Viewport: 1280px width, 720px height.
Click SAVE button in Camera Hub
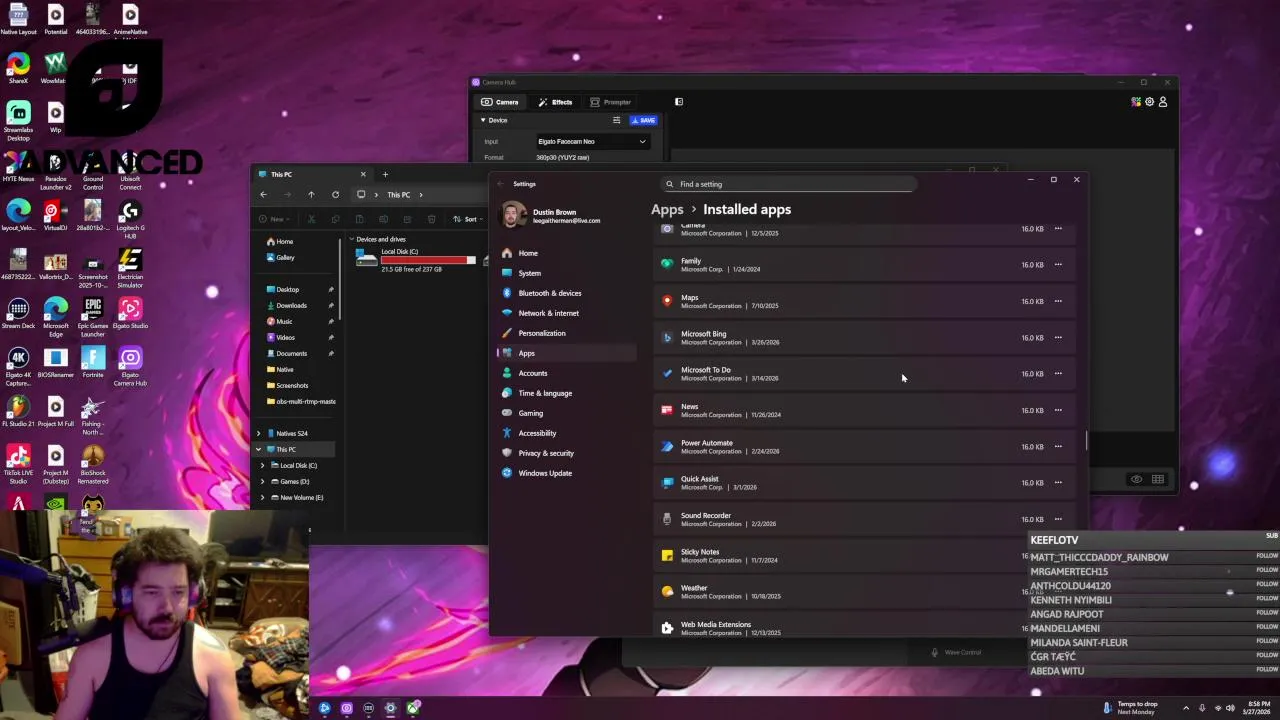[643, 120]
